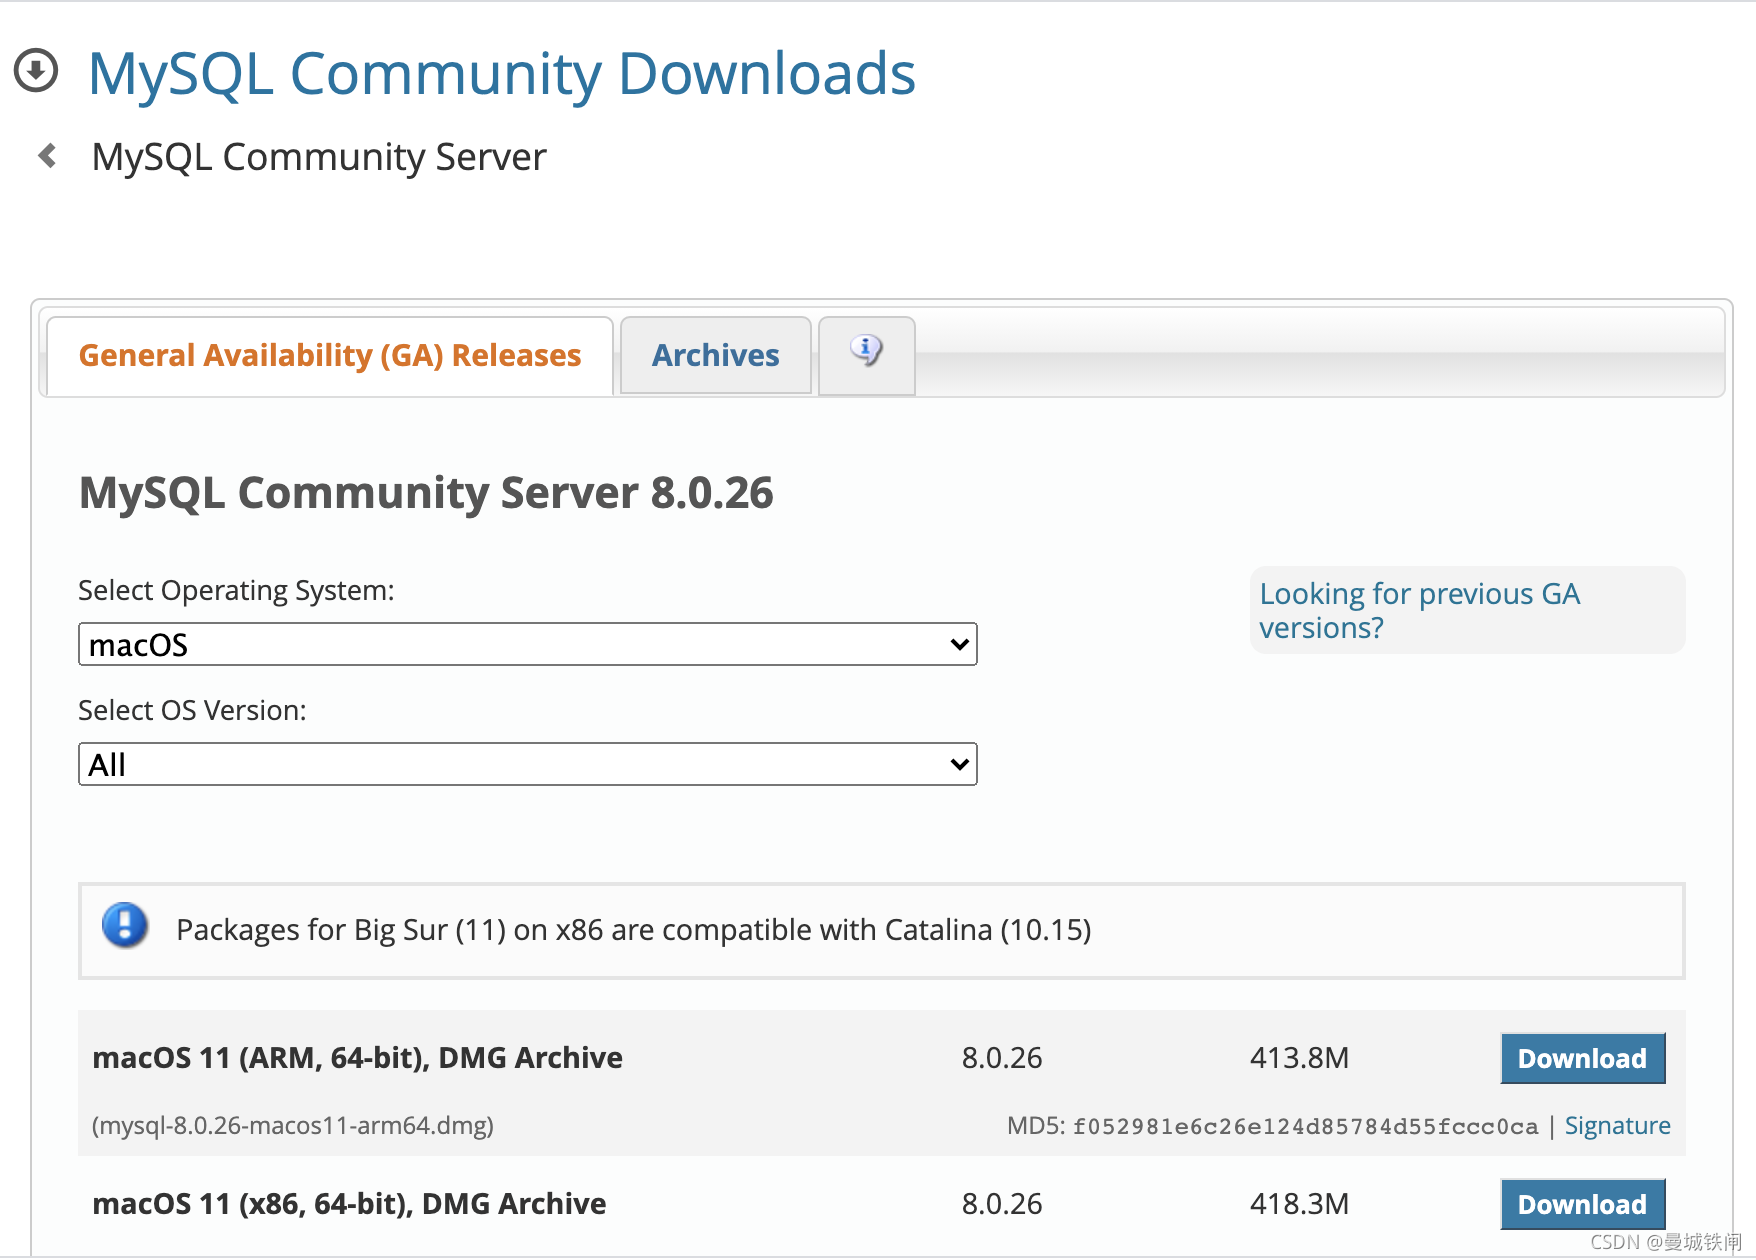Click the MySQL Community Server 8.0.26 heading
1756x1260 pixels.
[x=426, y=493]
